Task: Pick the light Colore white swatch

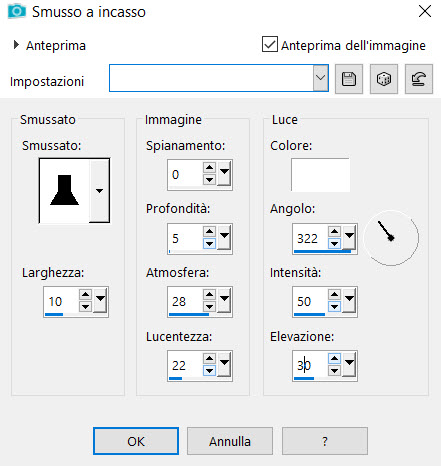Action: point(320,175)
